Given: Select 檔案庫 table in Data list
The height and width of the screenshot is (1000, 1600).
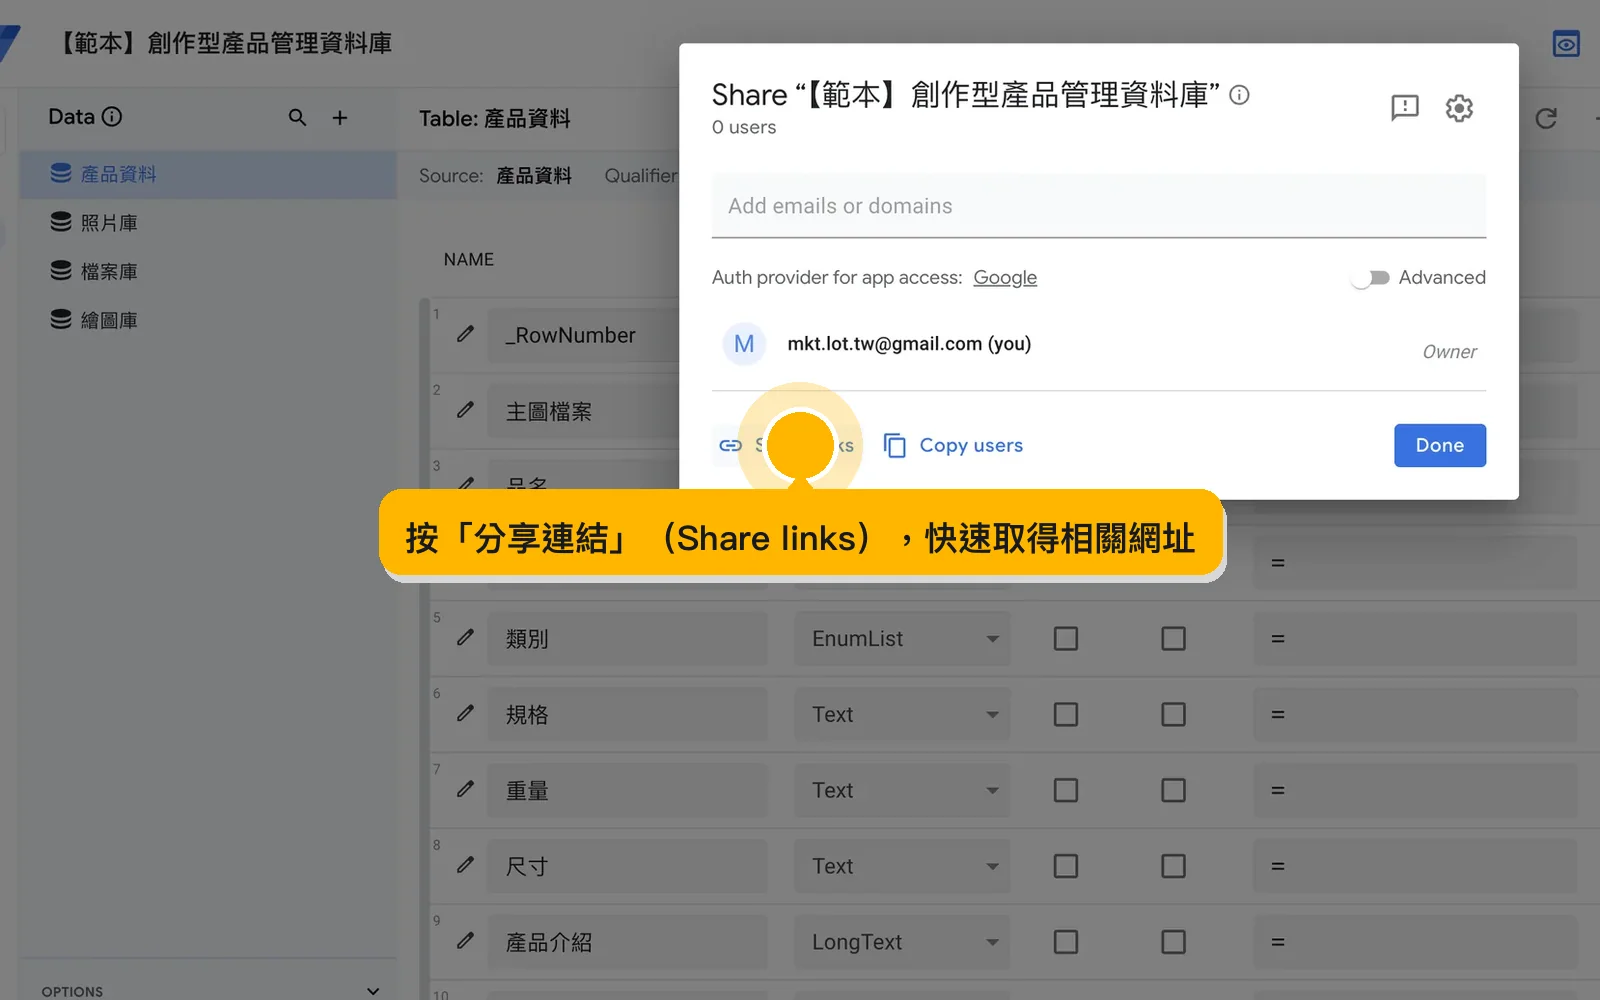Looking at the screenshot, I should (x=208, y=272).
